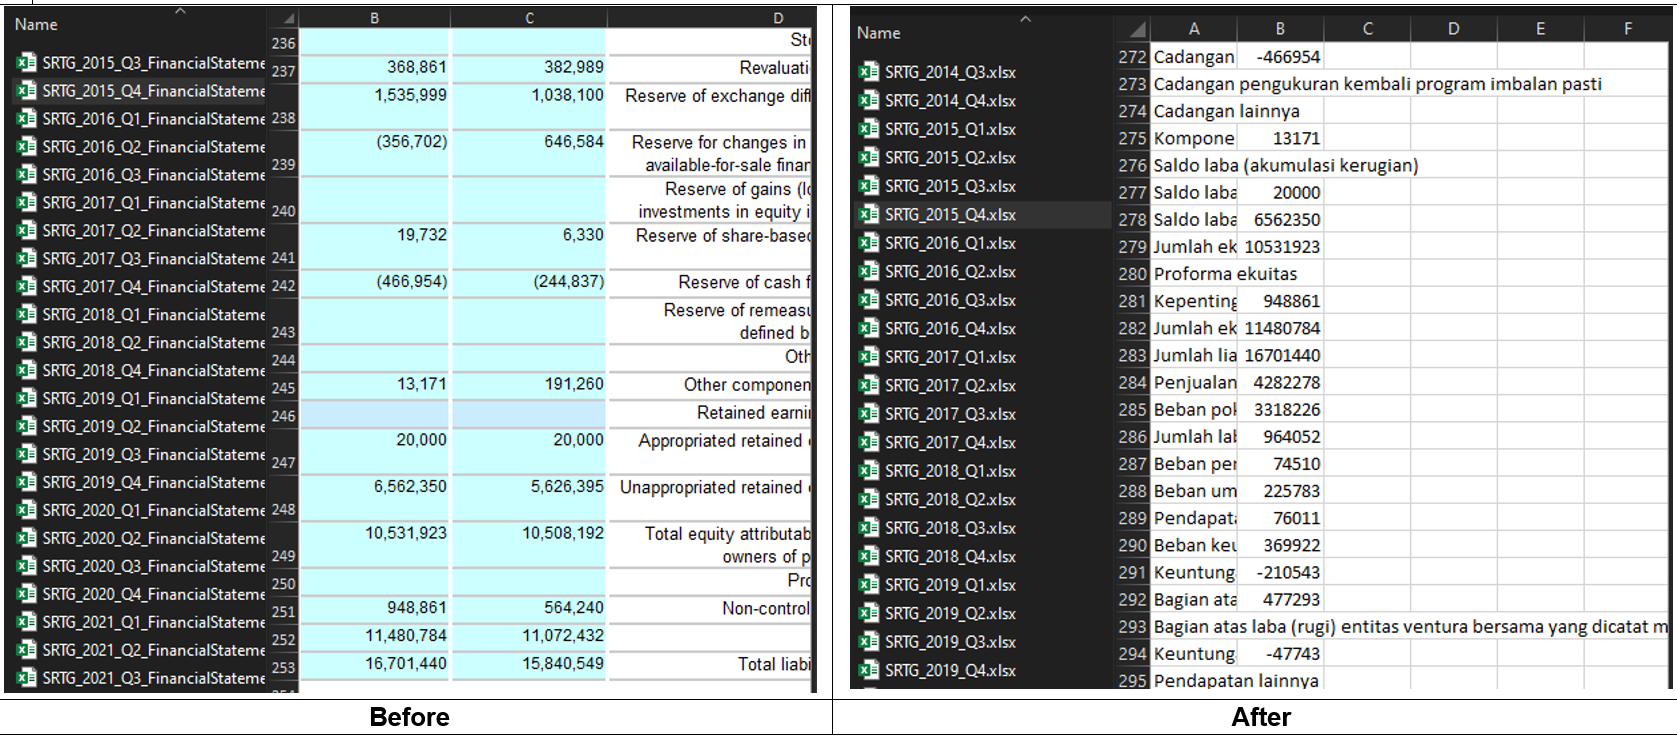Click Excel icon of SRTG_2020_Q1_FinancialStatement file

(x=26, y=511)
